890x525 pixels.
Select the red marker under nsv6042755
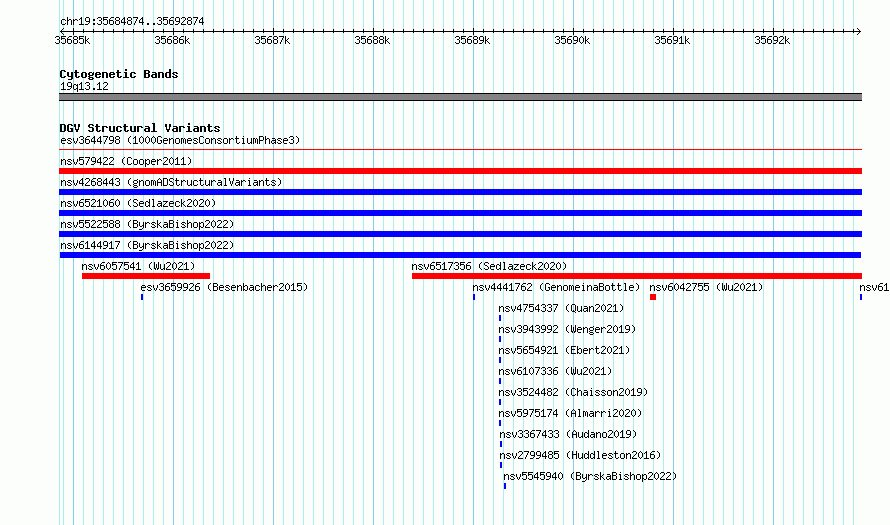[x=653, y=297]
